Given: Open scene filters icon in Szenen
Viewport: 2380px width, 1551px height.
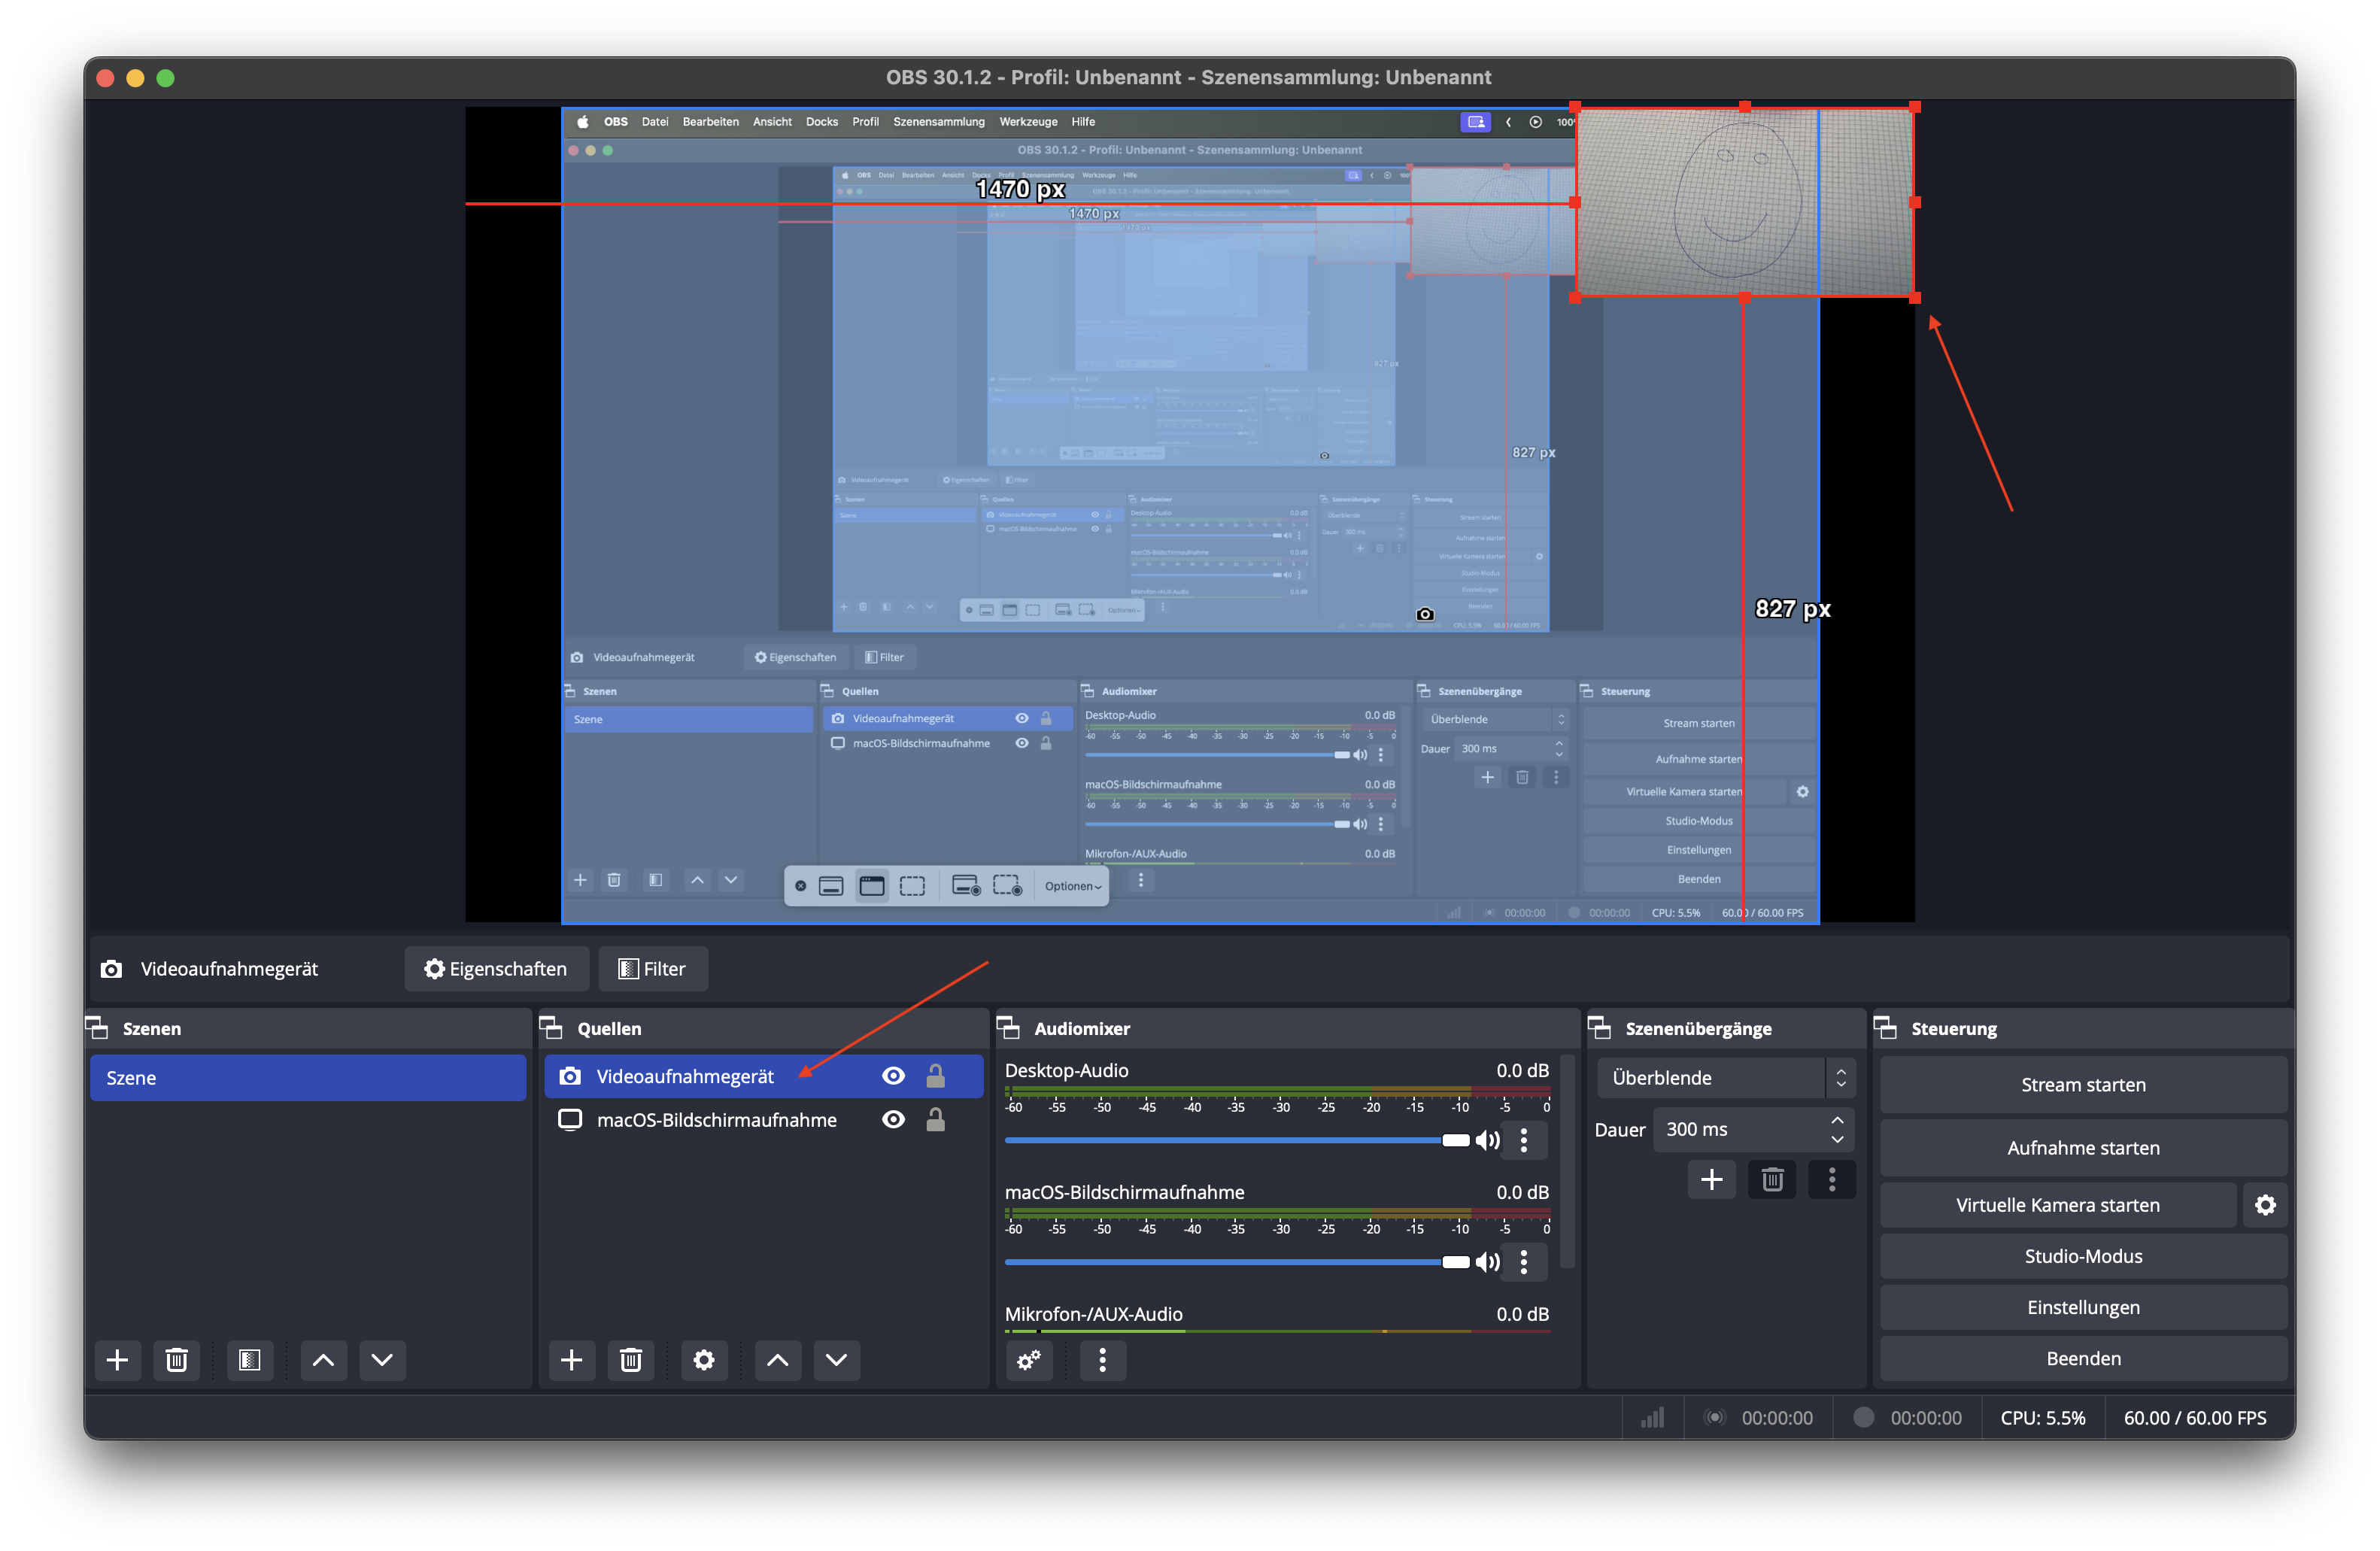Looking at the screenshot, I should [x=249, y=1359].
